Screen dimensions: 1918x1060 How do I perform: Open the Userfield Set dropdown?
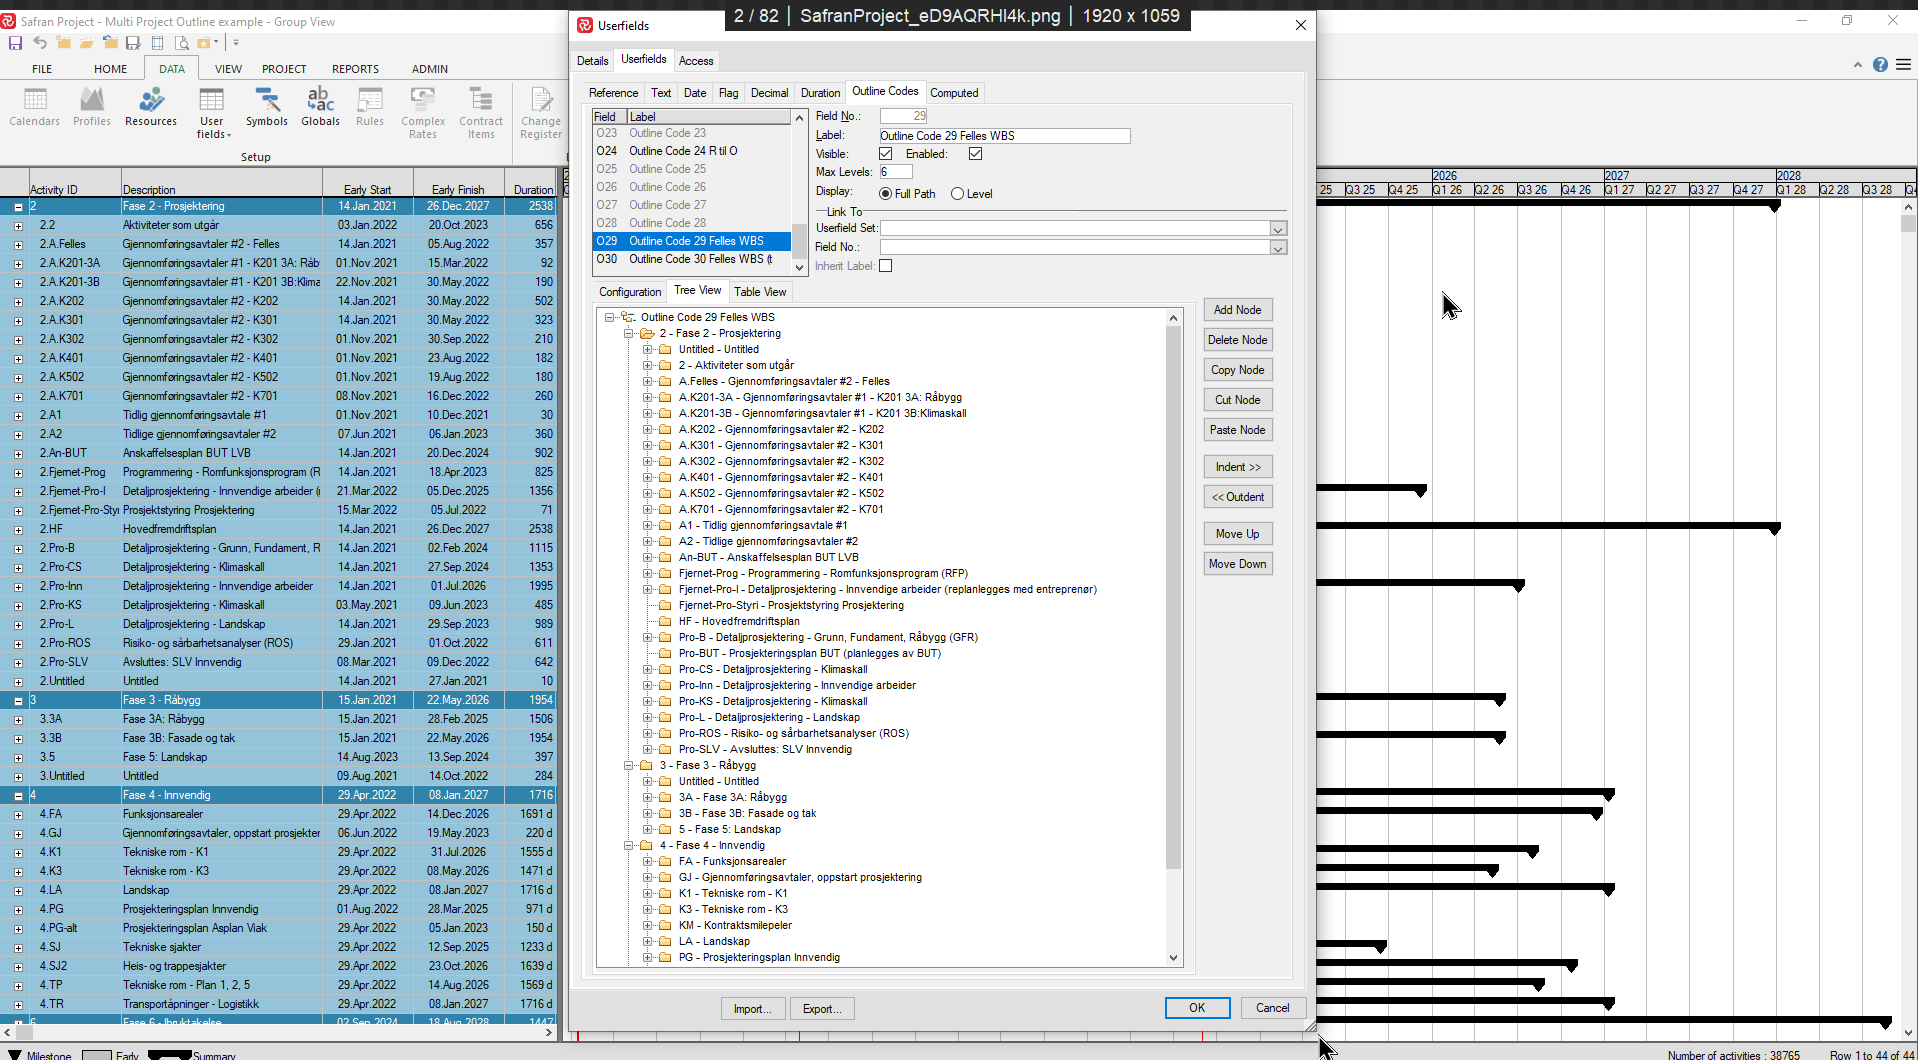1277,229
